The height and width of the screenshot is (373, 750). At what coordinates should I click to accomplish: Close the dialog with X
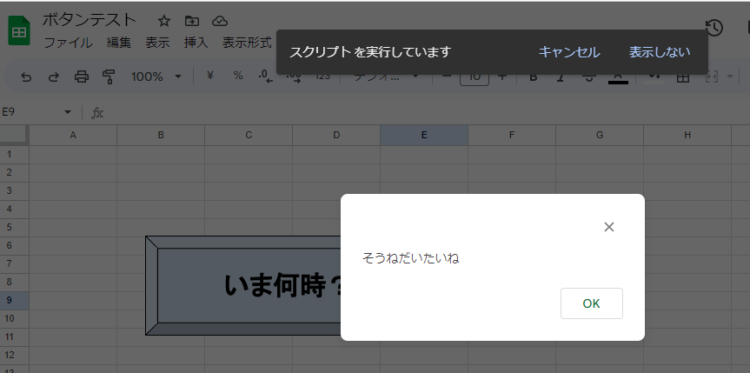(x=609, y=227)
